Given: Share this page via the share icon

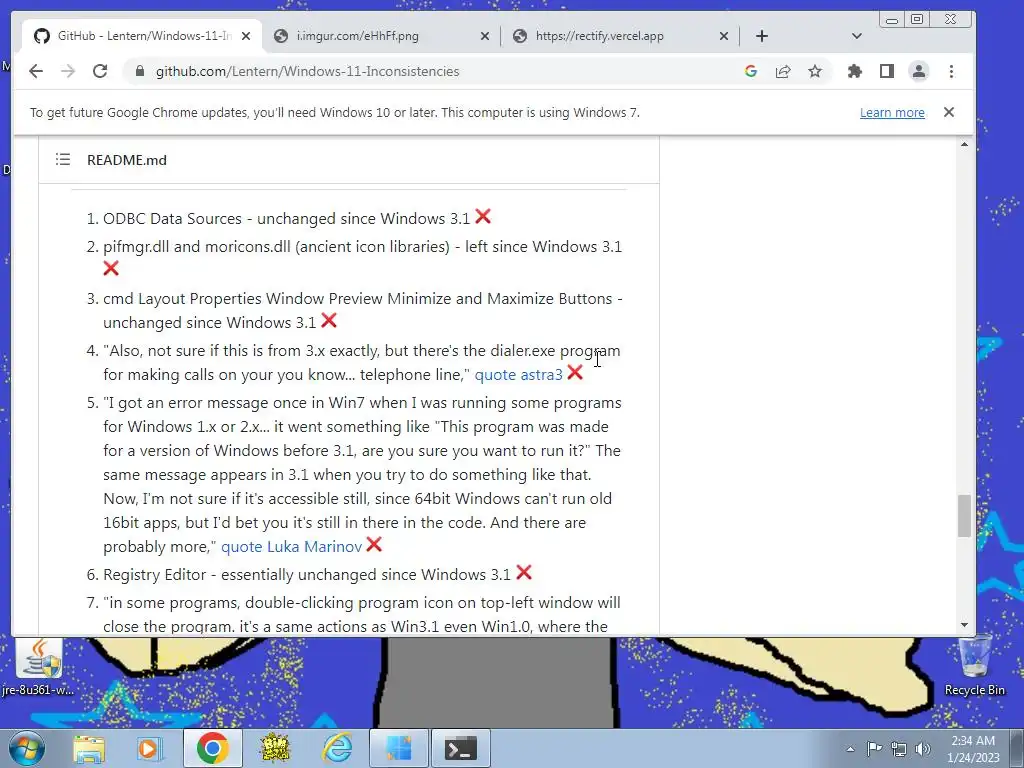Looking at the screenshot, I should point(783,71).
